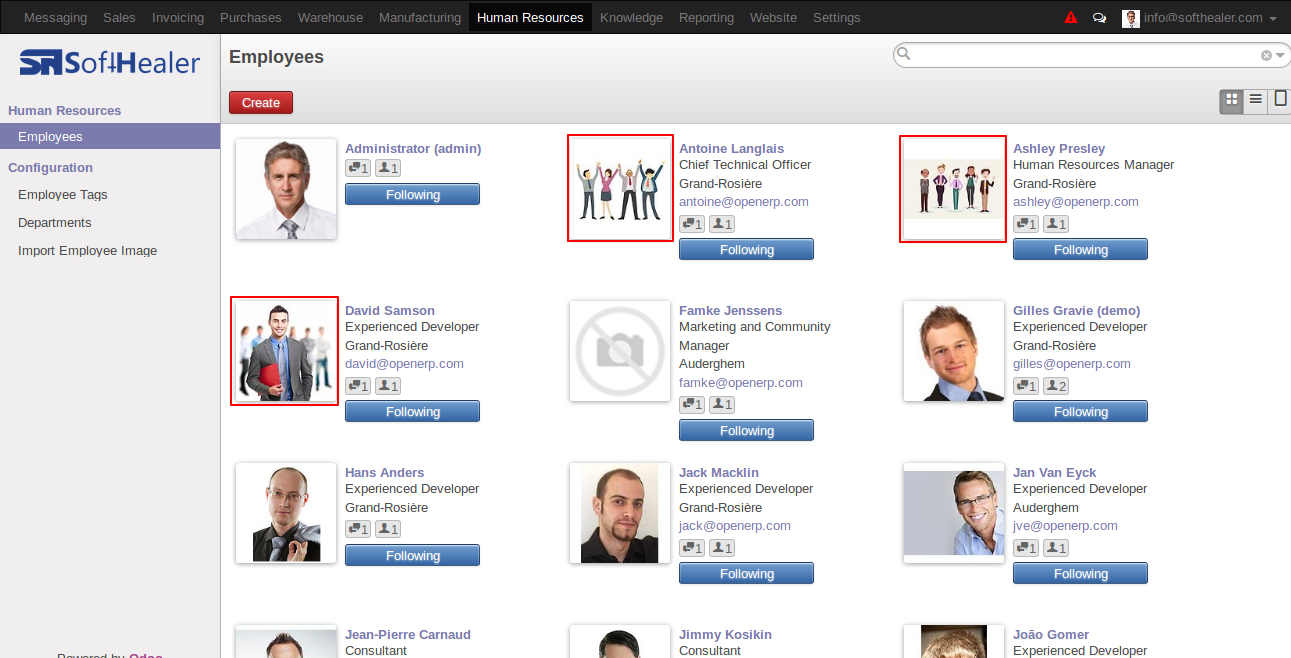Open the Messaging menu
This screenshot has height=658, width=1291.
pos(55,17)
